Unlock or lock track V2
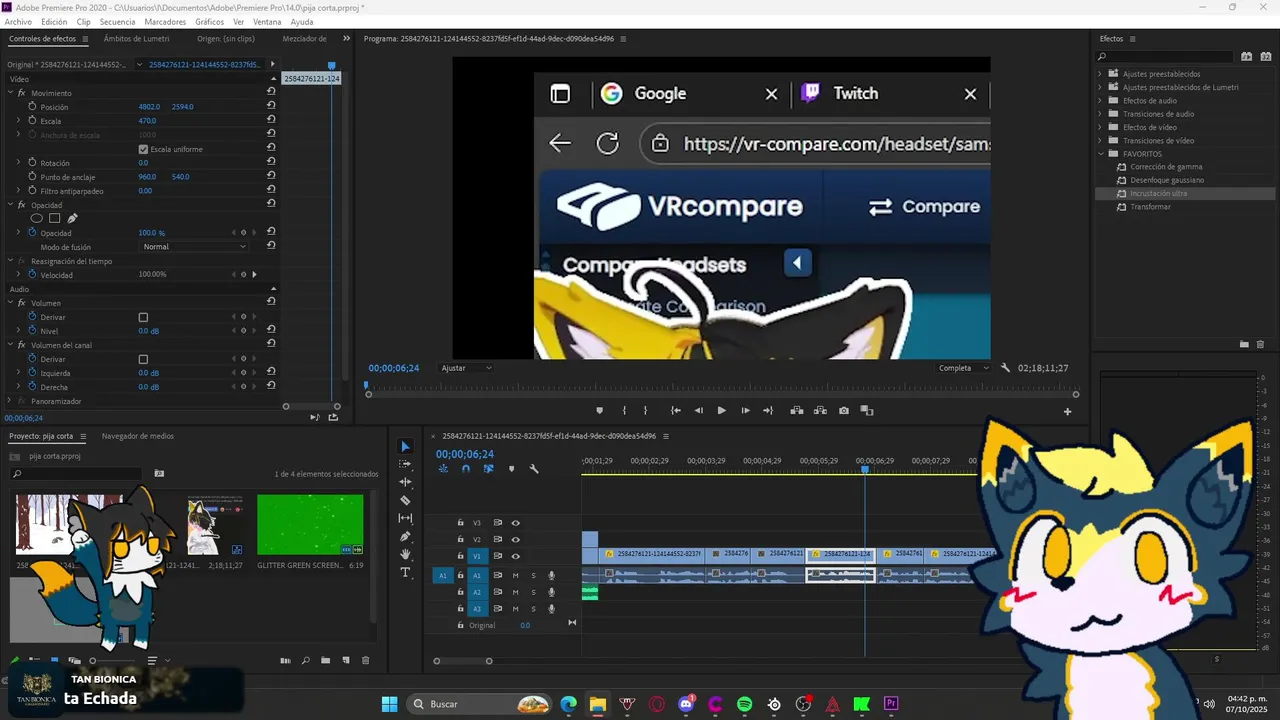 click(460, 539)
